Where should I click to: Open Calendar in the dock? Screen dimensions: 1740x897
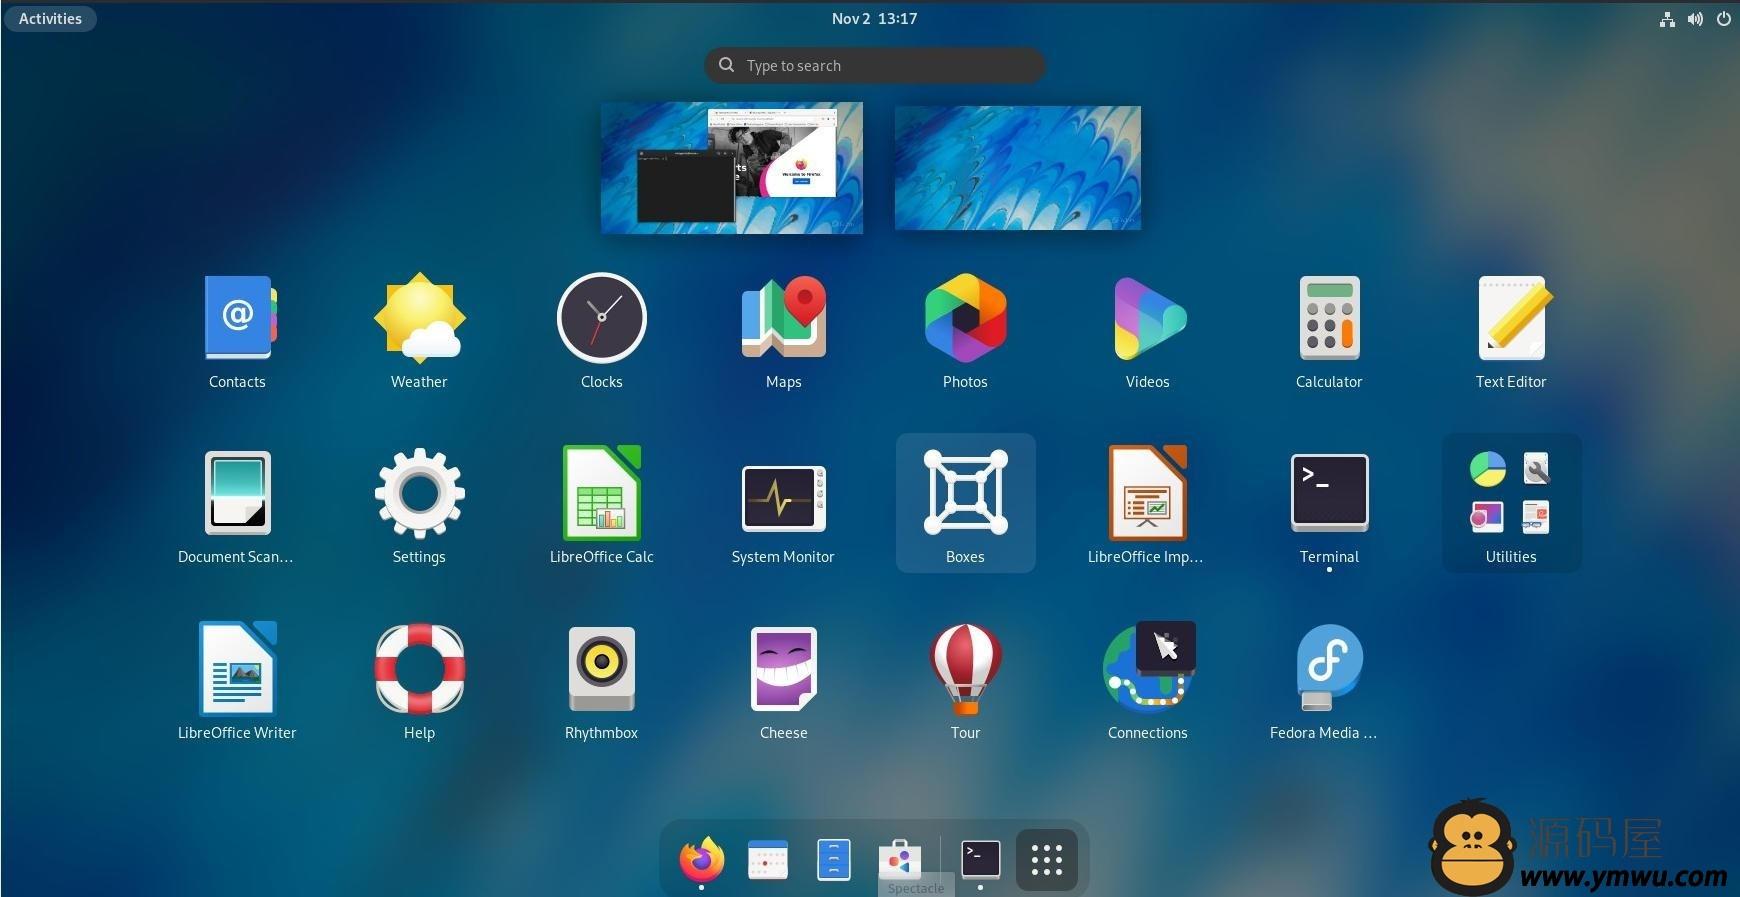click(x=768, y=860)
